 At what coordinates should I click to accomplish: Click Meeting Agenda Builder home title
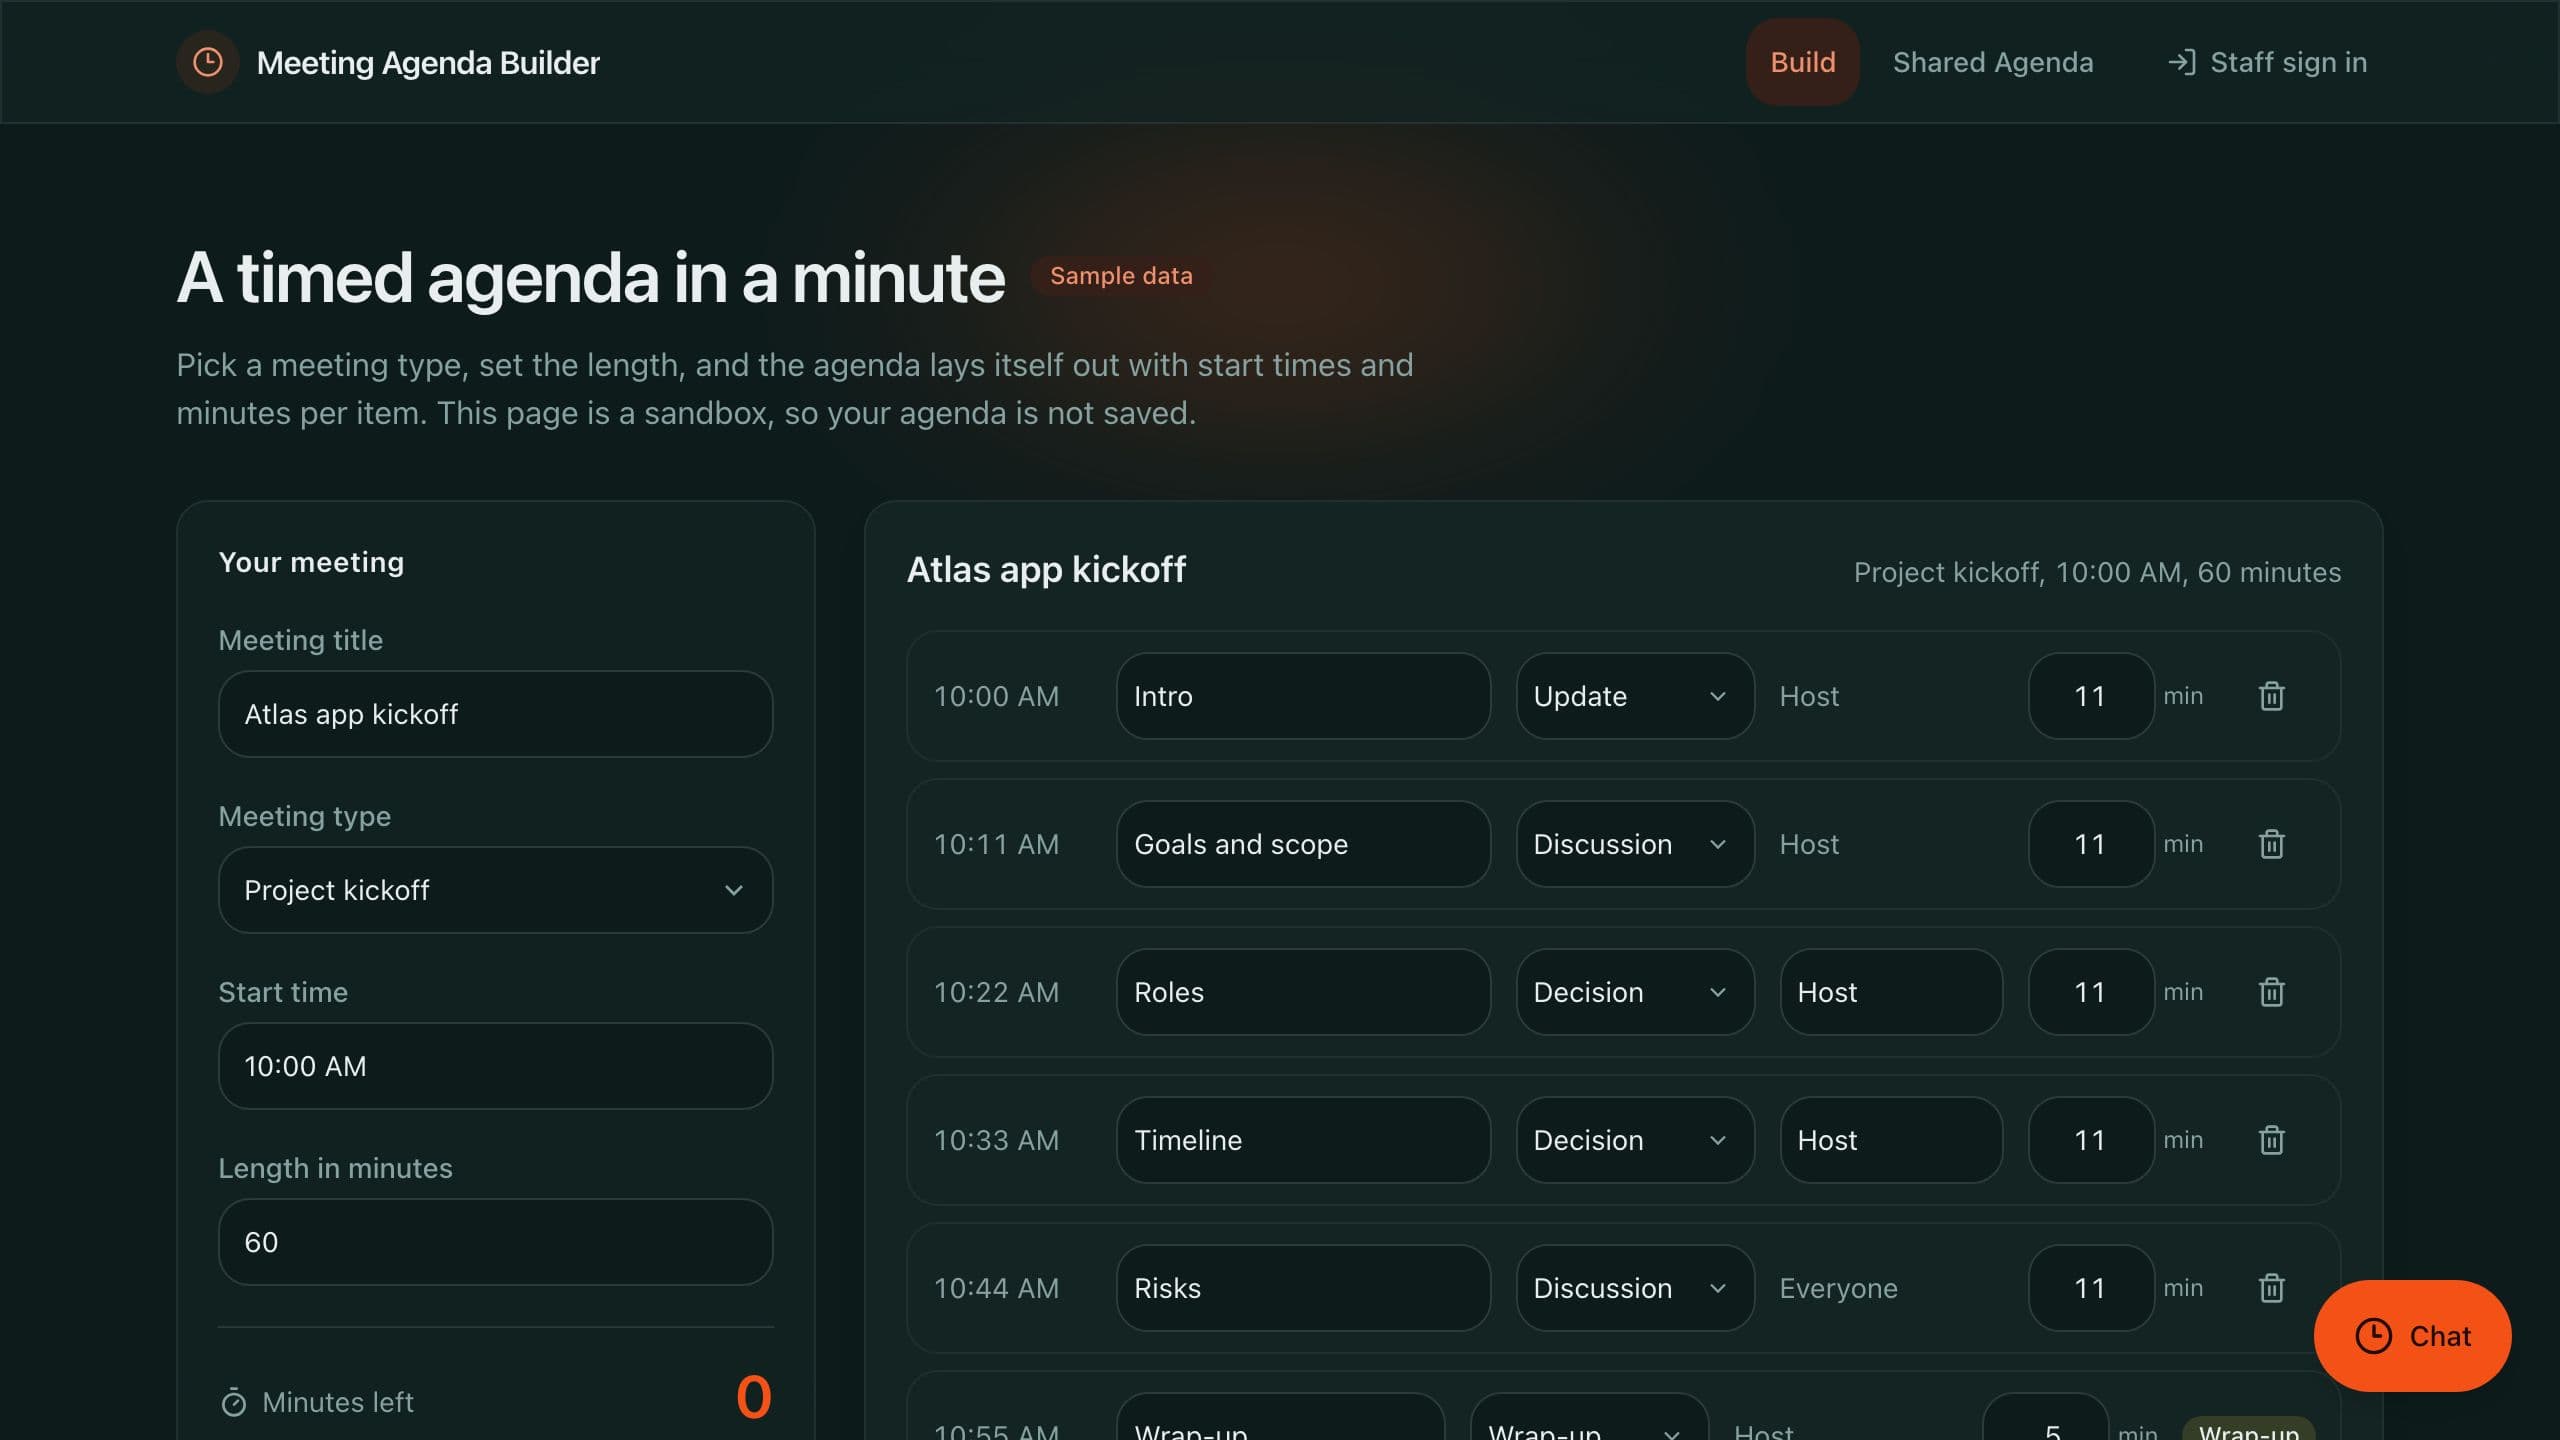pyautogui.click(x=427, y=62)
